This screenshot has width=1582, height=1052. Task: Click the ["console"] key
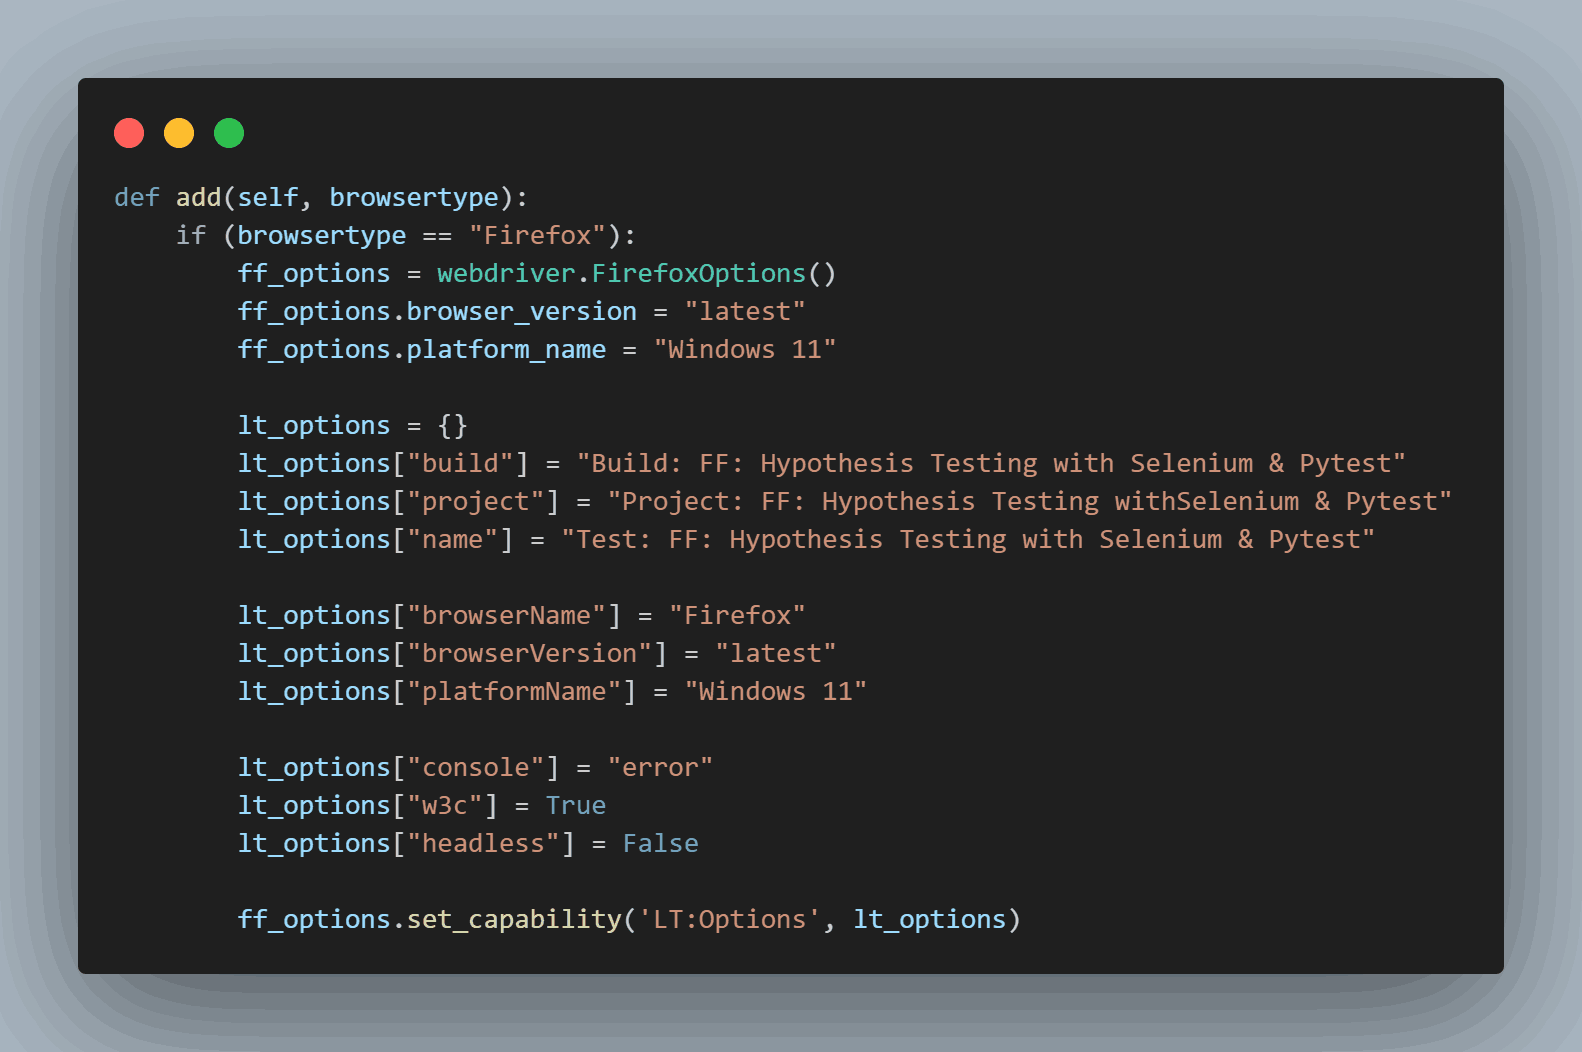point(476,767)
